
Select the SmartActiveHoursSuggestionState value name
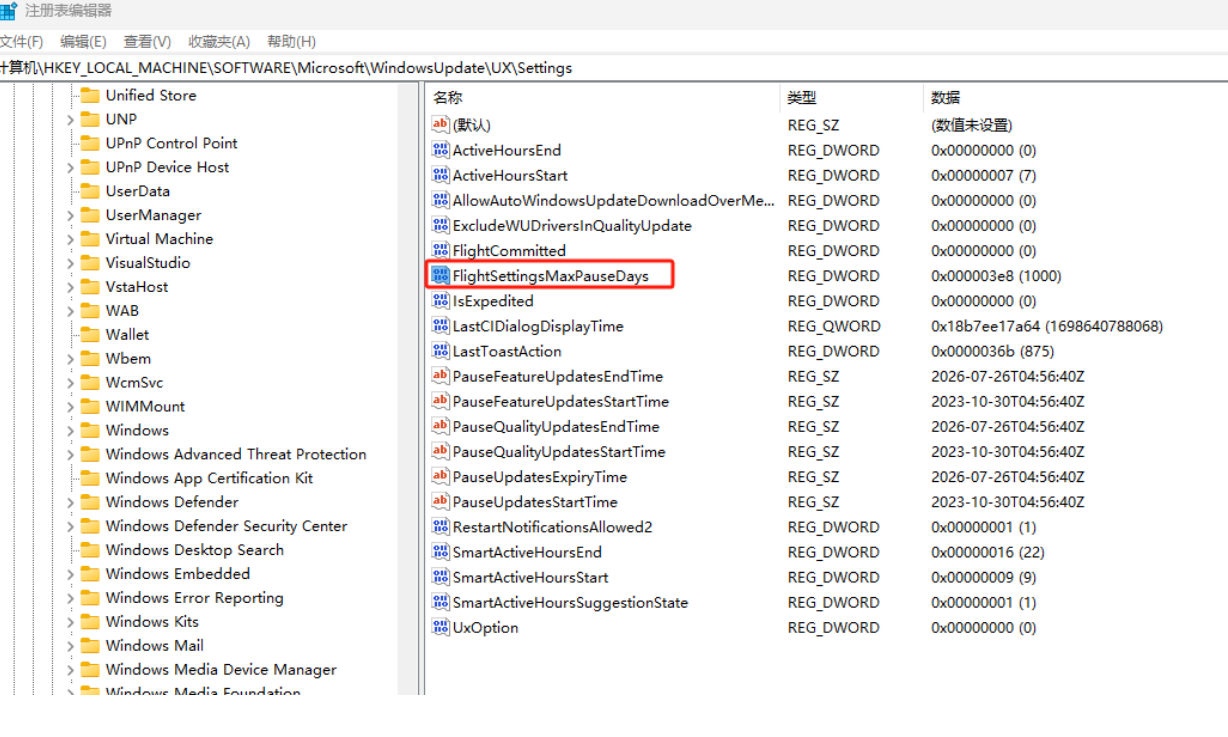pyautogui.click(x=570, y=603)
